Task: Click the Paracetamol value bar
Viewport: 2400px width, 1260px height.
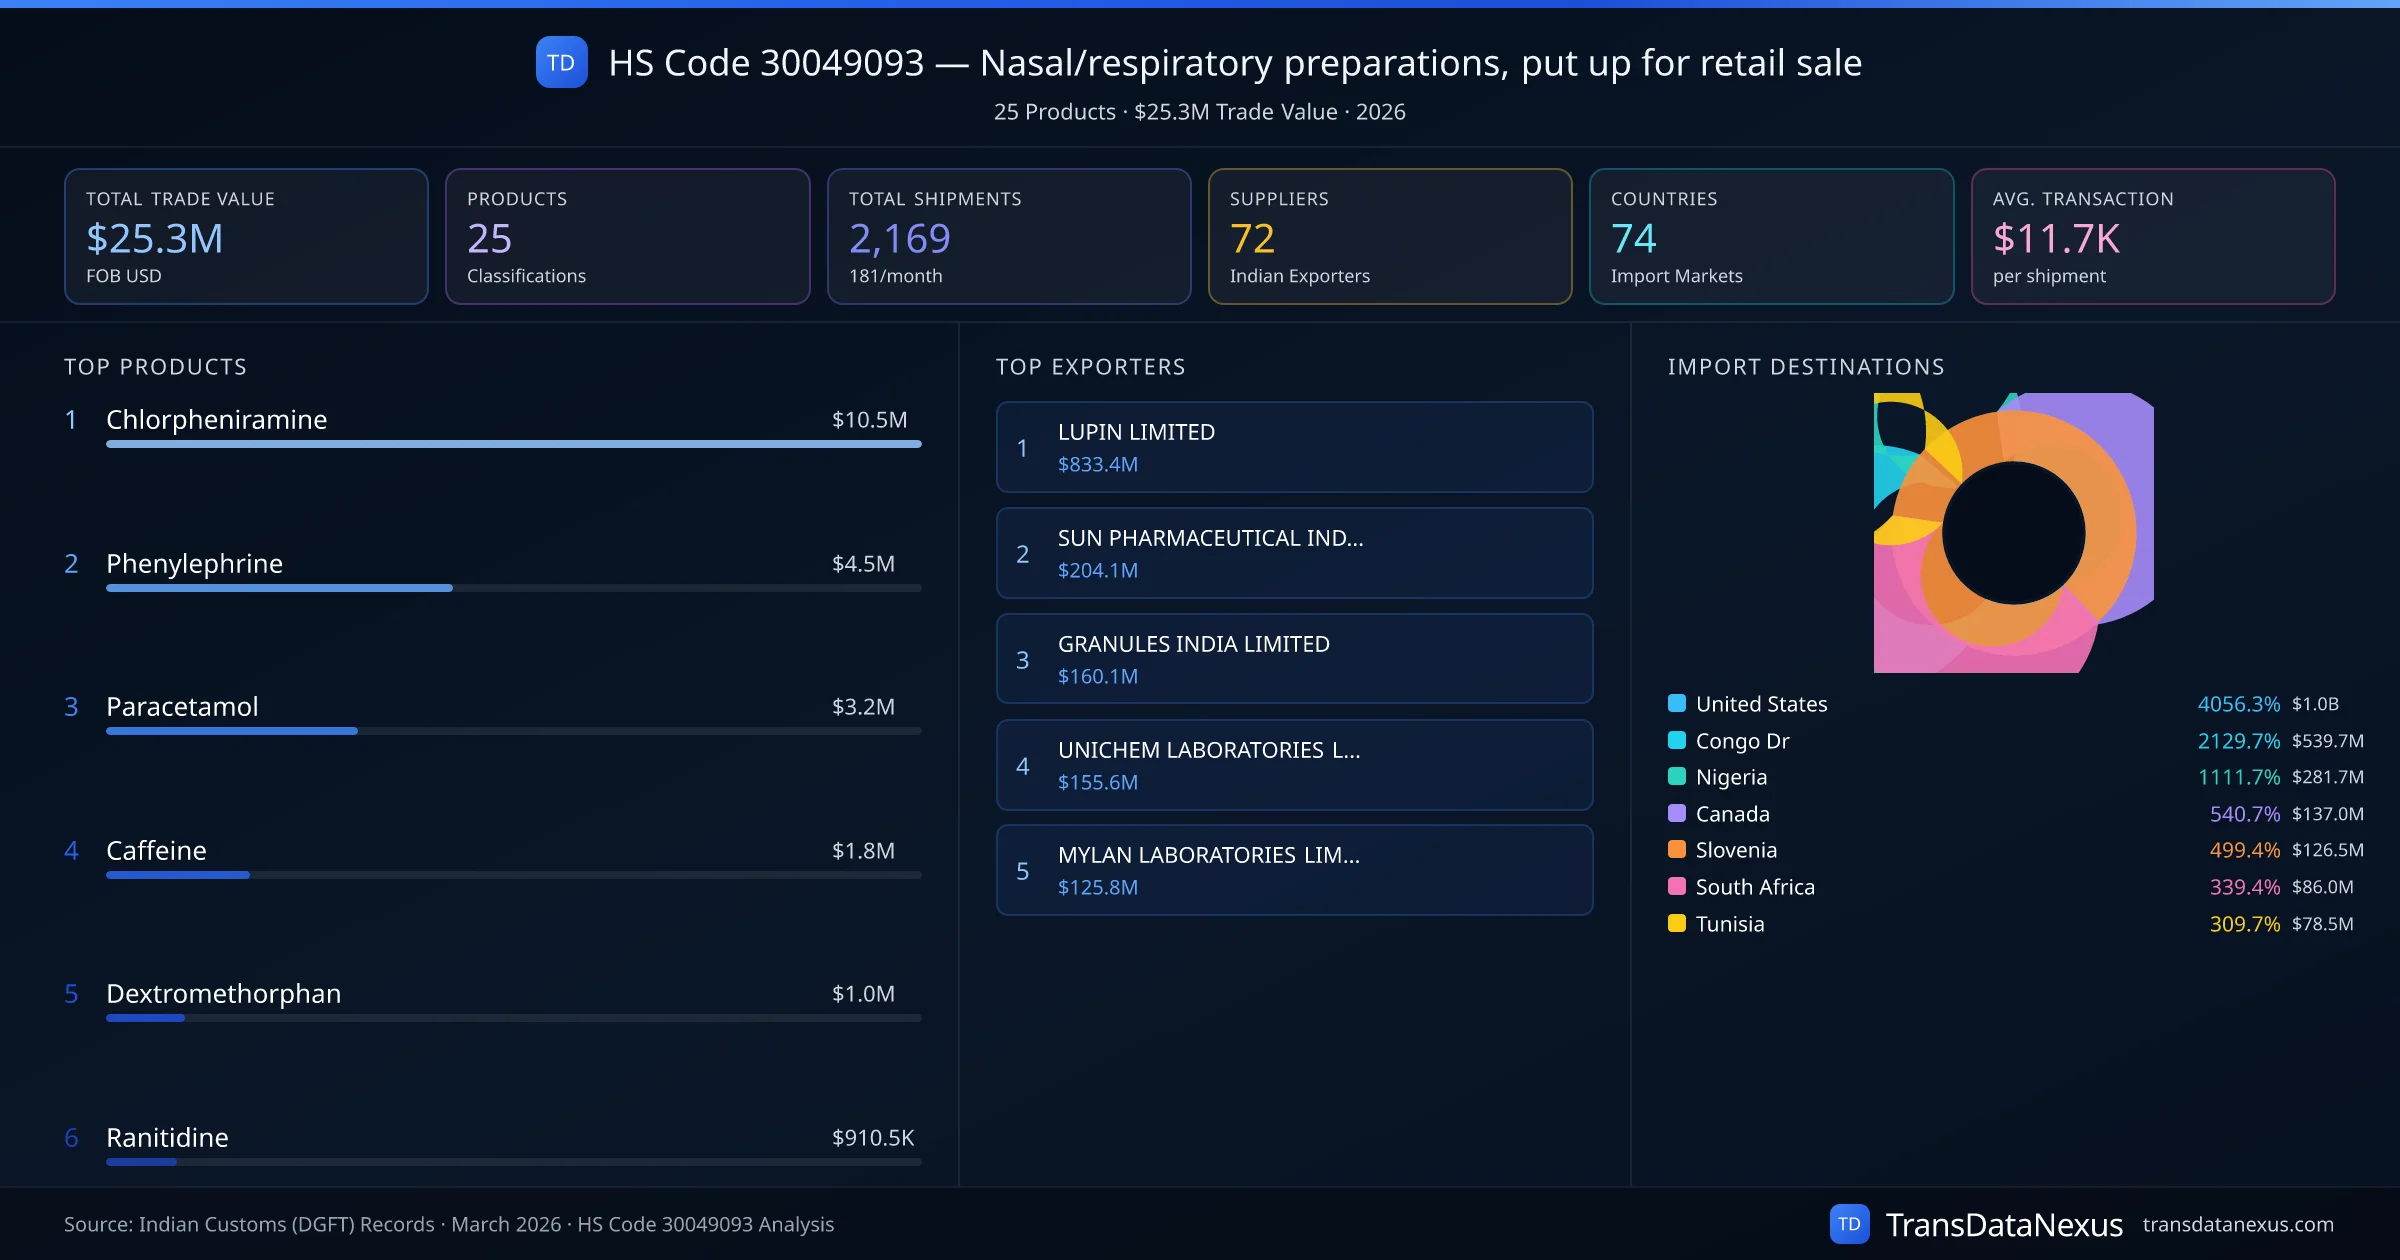Action: [232, 731]
